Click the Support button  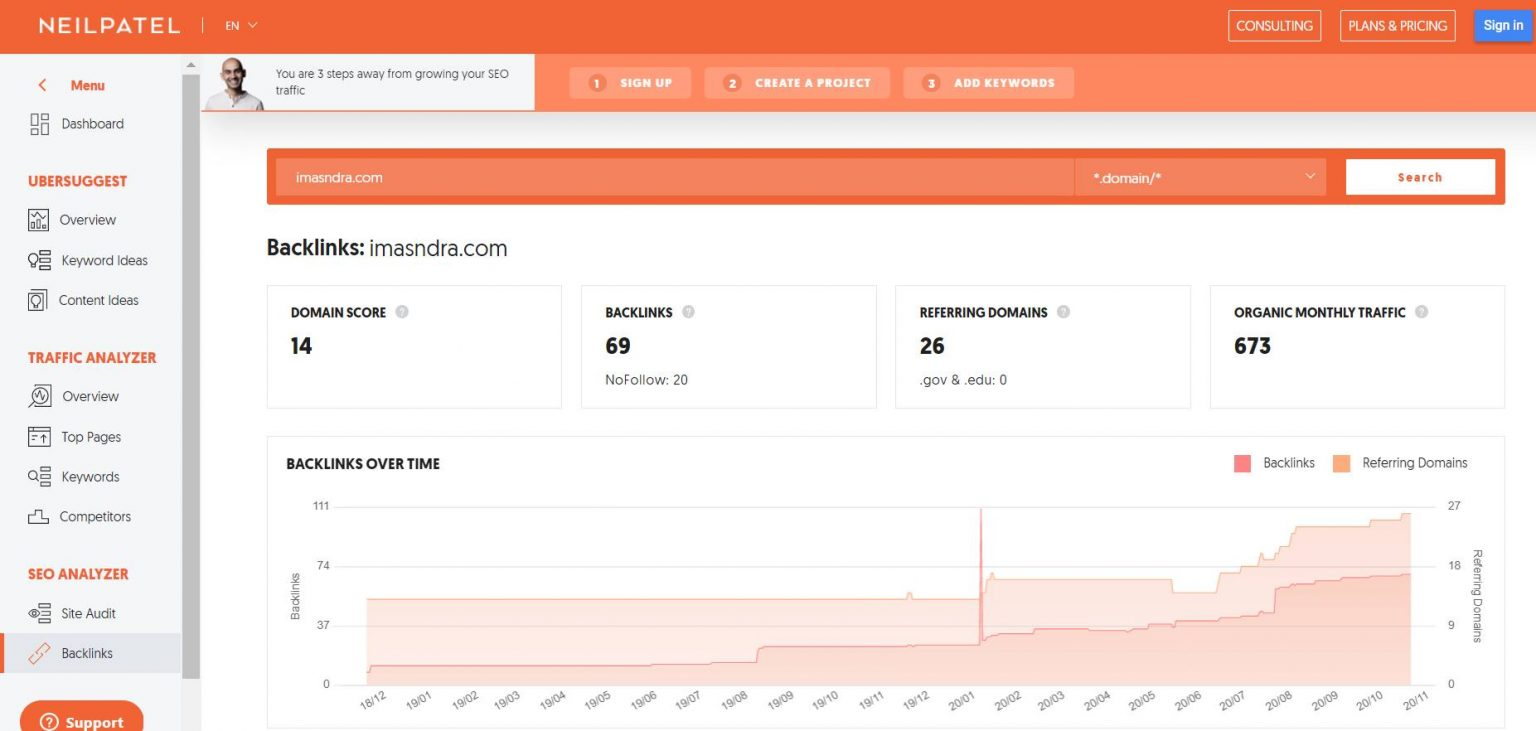pyautogui.click(x=81, y=716)
